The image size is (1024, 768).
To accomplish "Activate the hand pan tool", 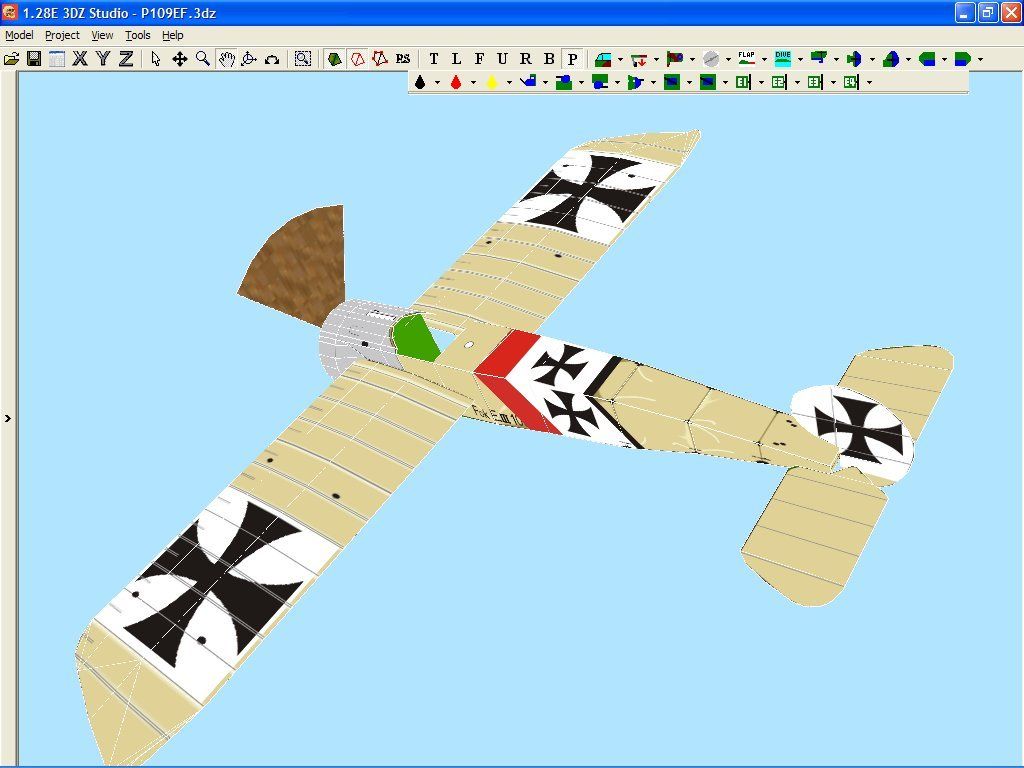I will (x=227, y=59).
